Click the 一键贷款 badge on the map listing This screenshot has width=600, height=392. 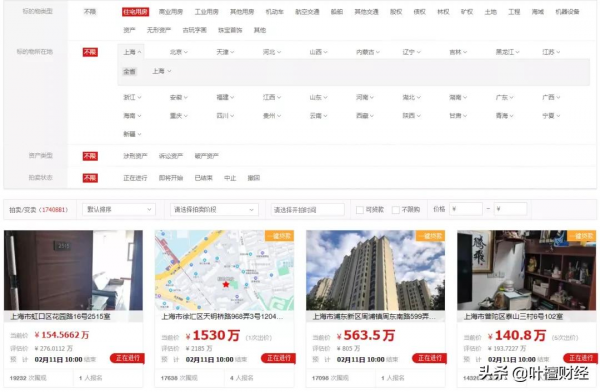click(279, 236)
